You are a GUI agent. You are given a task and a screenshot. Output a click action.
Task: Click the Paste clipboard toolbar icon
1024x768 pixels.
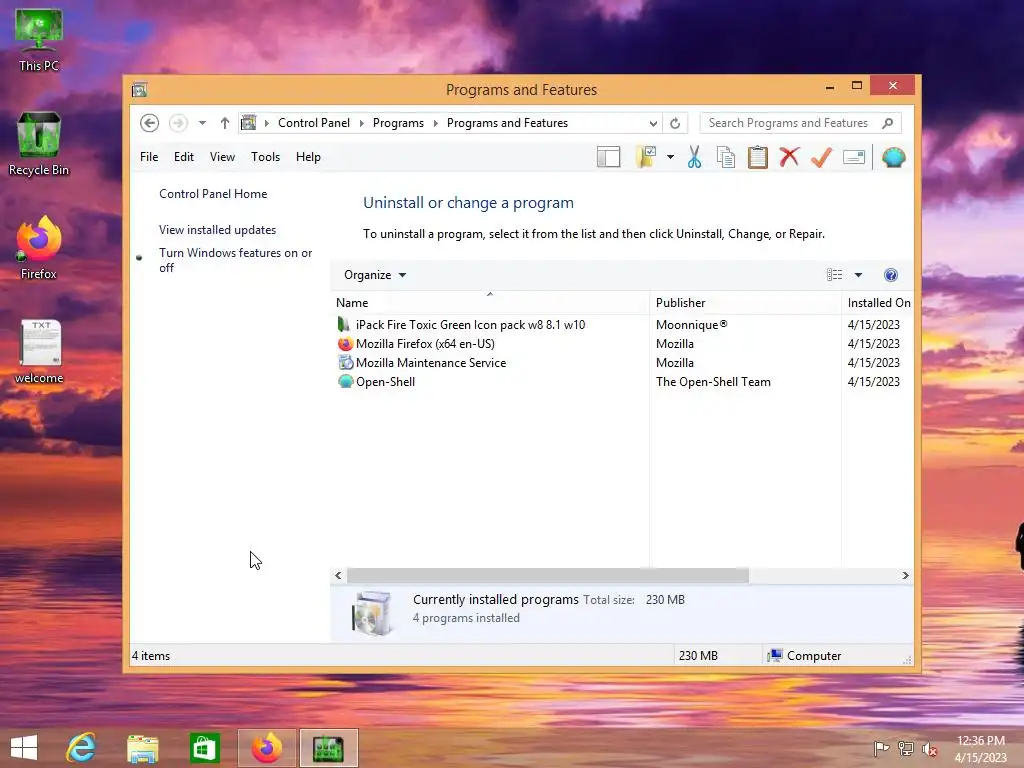[758, 157]
